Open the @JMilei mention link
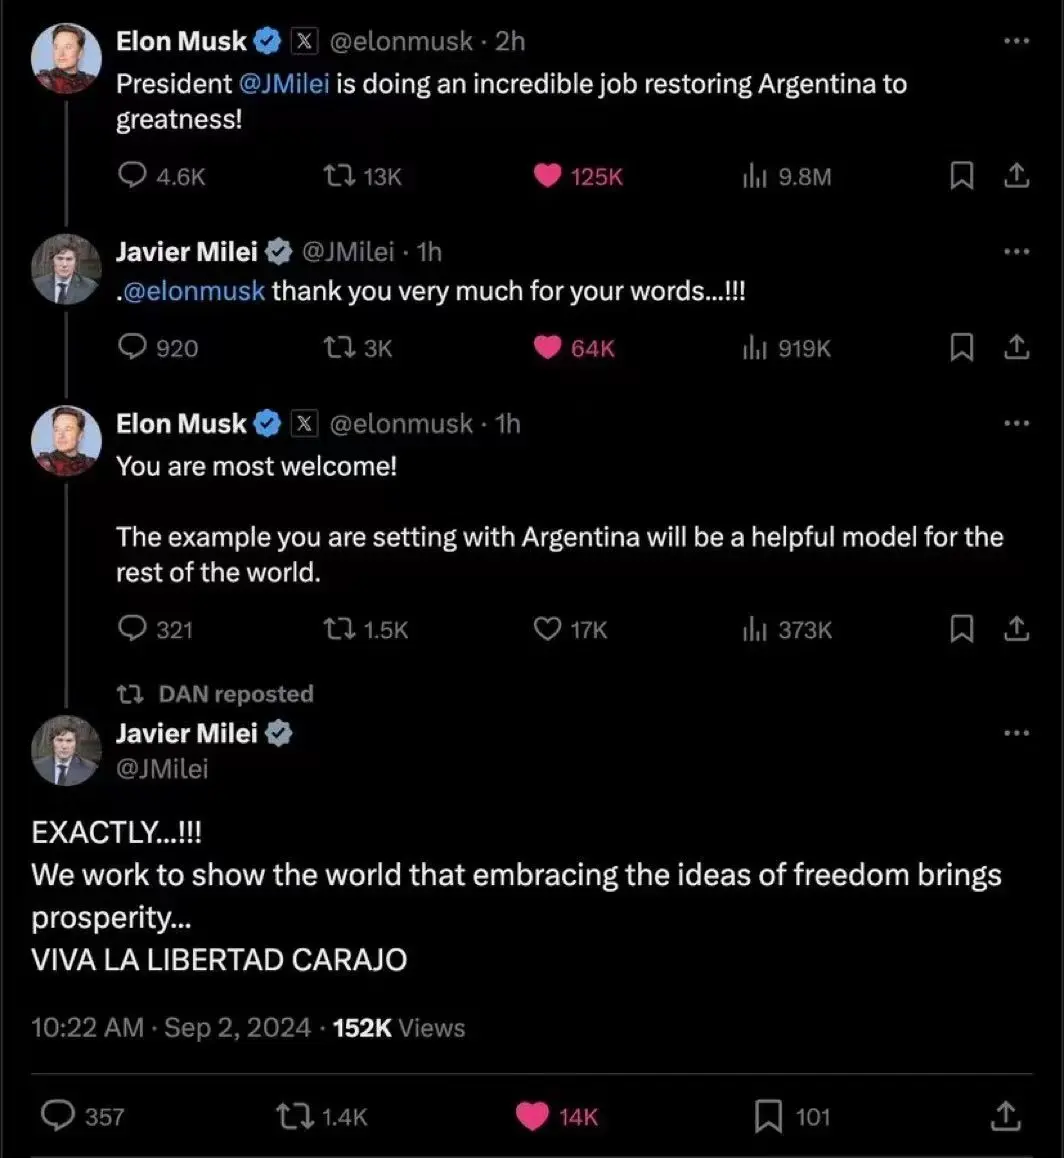 285,84
